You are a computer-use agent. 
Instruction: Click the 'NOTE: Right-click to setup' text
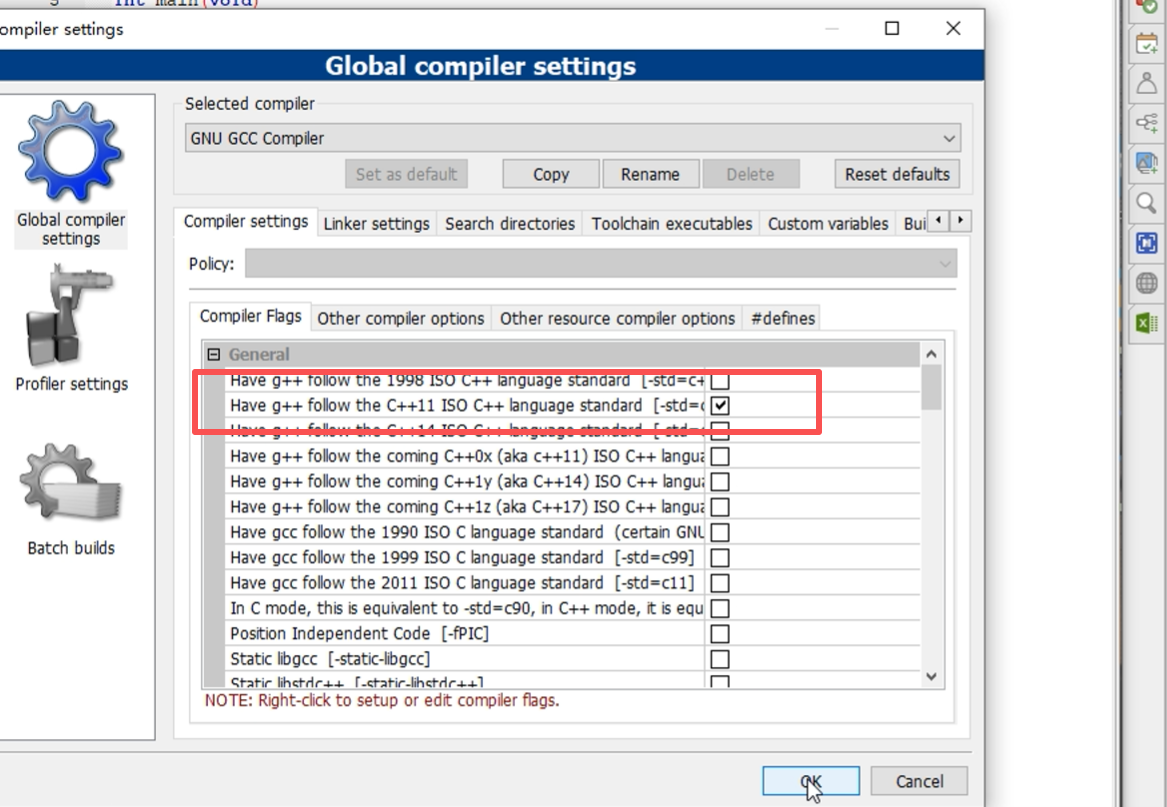(x=382, y=701)
